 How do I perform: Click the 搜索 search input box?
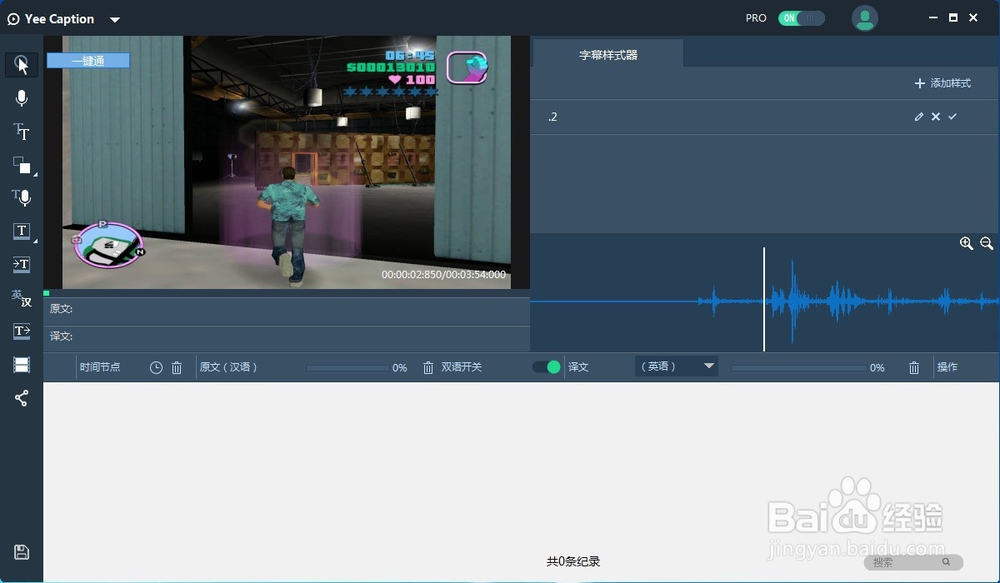click(x=913, y=562)
